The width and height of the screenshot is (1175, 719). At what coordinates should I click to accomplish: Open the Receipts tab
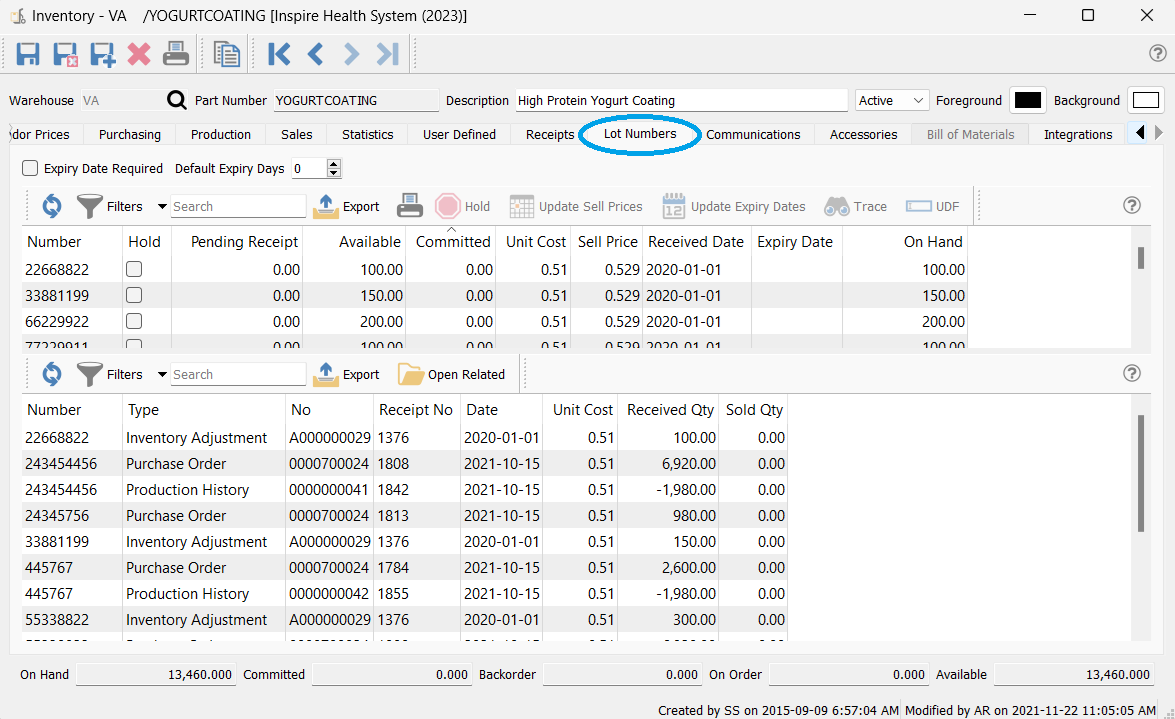click(550, 134)
